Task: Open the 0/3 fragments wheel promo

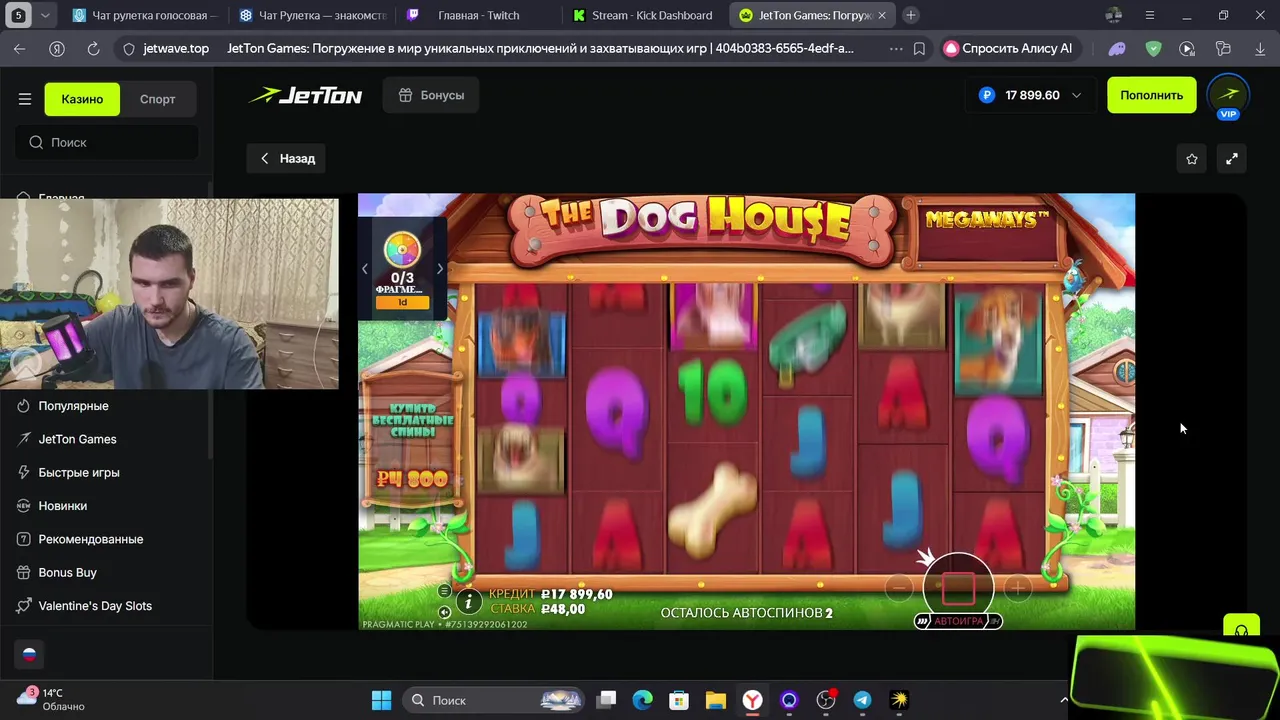Action: pos(402,270)
